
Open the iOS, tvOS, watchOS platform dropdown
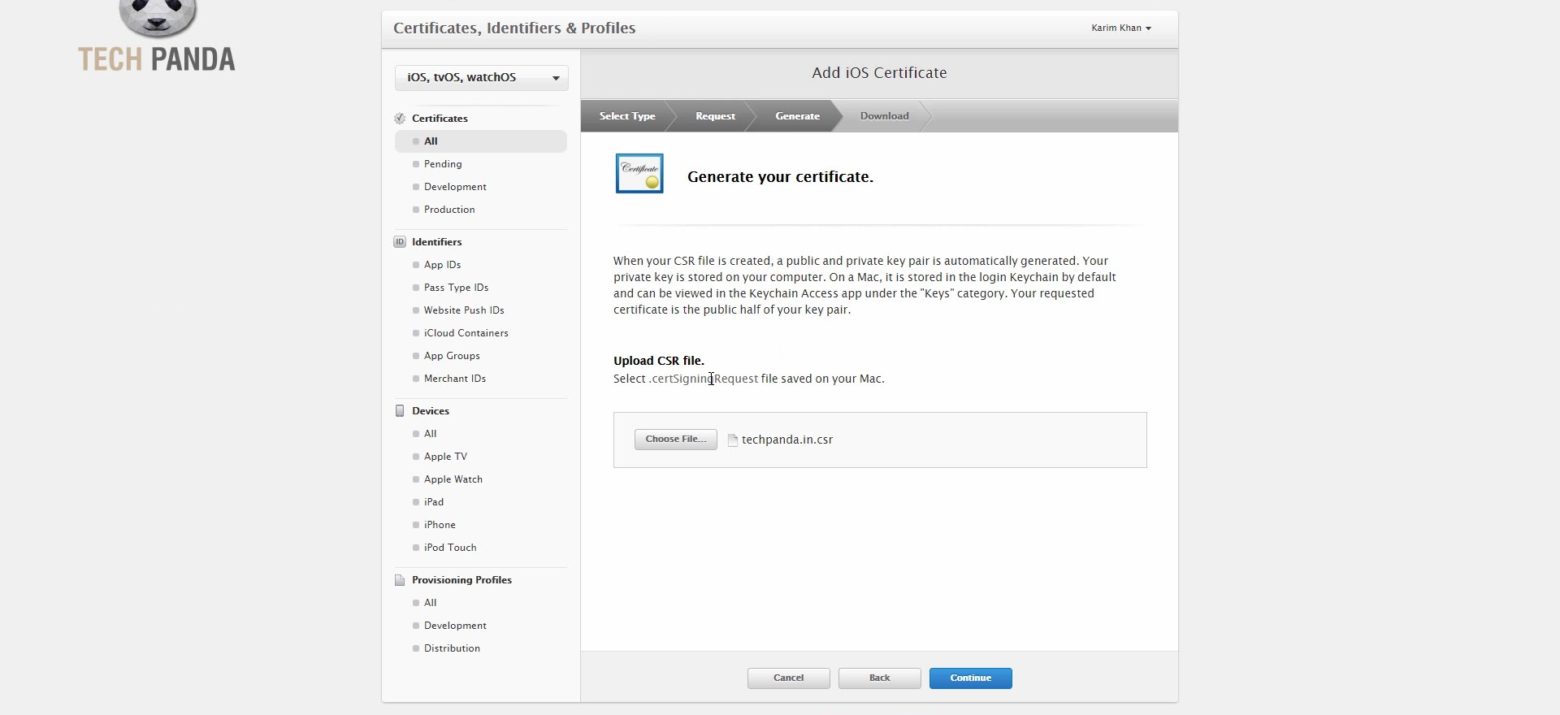pyautogui.click(x=482, y=78)
